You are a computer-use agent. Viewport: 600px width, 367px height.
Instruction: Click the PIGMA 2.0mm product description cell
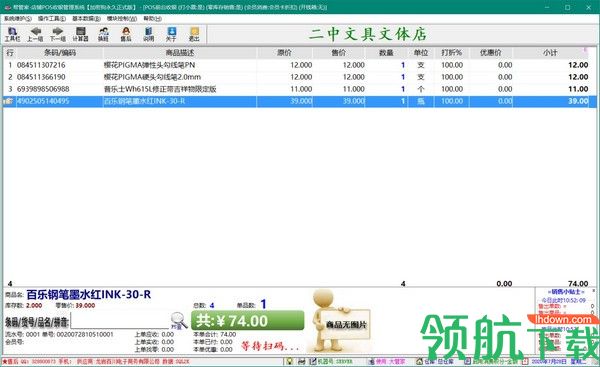click(152, 77)
